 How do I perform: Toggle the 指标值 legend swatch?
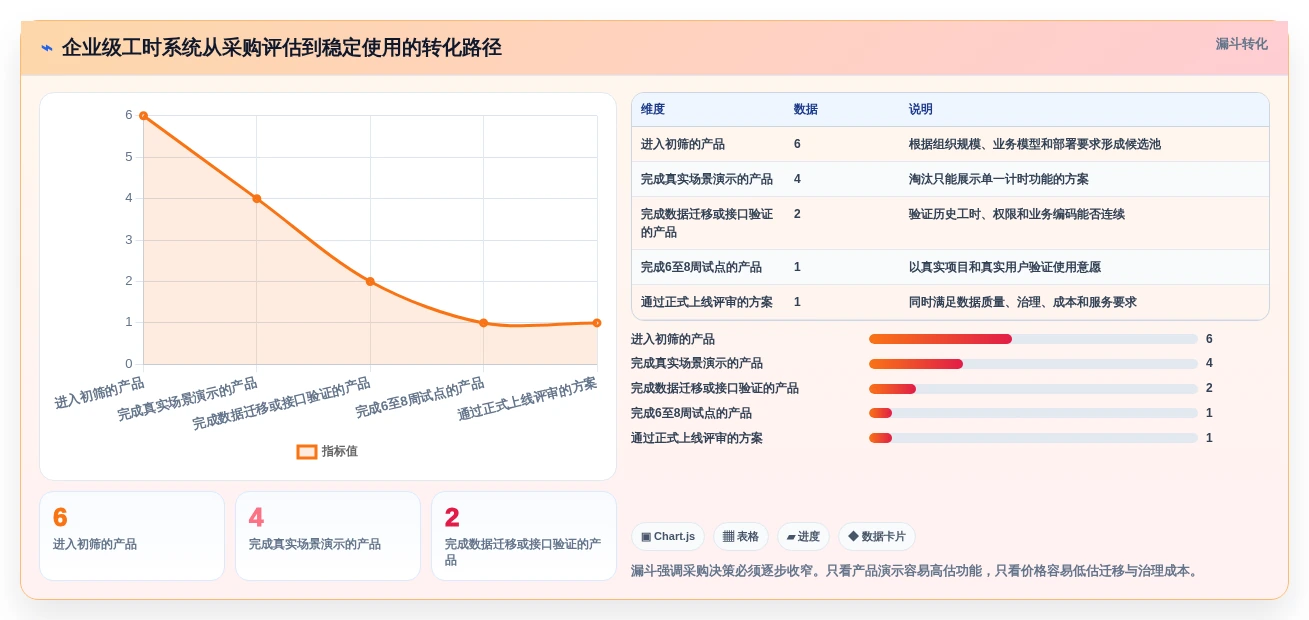(x=307, y=452)
